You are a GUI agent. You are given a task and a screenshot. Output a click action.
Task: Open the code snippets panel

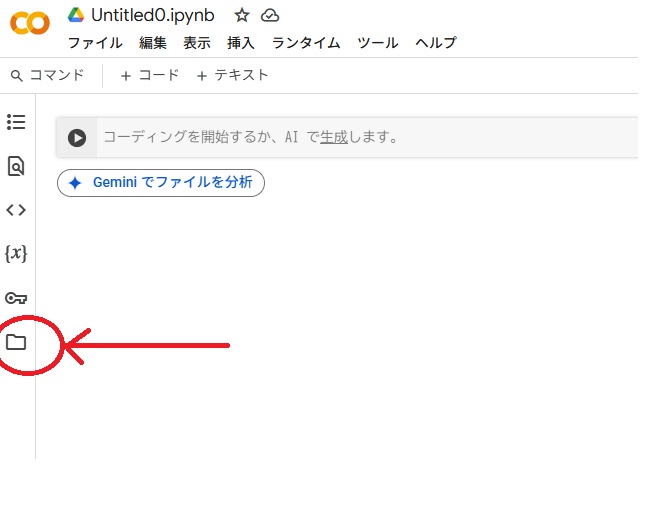(16, 210)
